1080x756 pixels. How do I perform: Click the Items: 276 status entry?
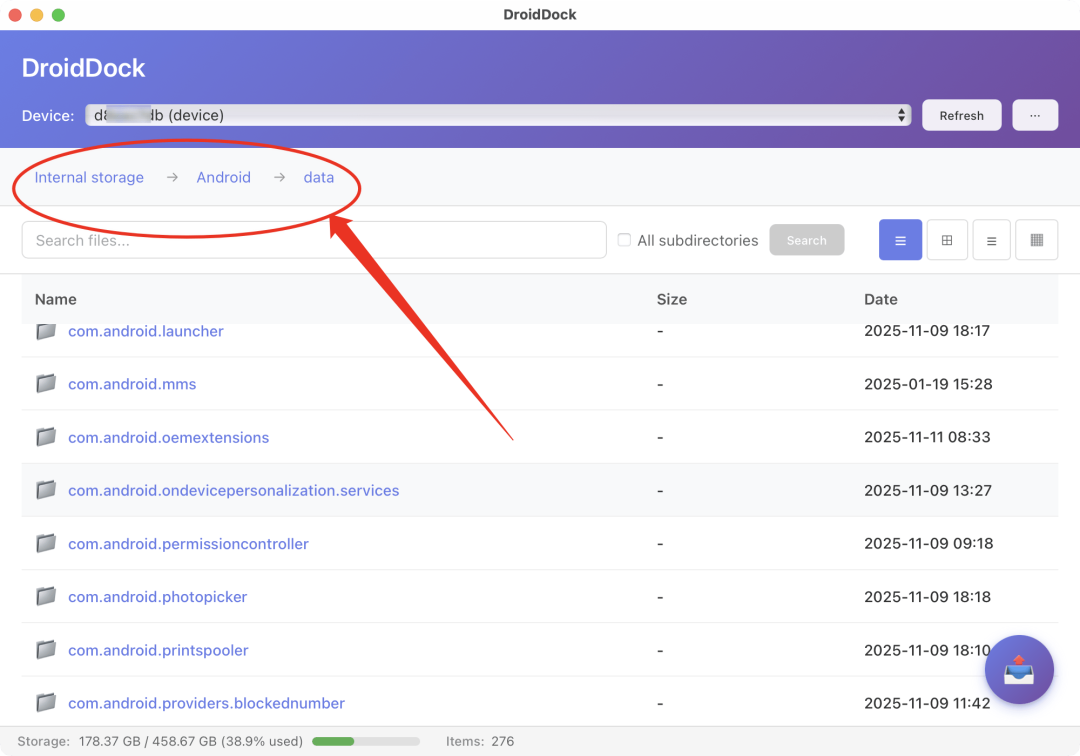pos(479,742)
